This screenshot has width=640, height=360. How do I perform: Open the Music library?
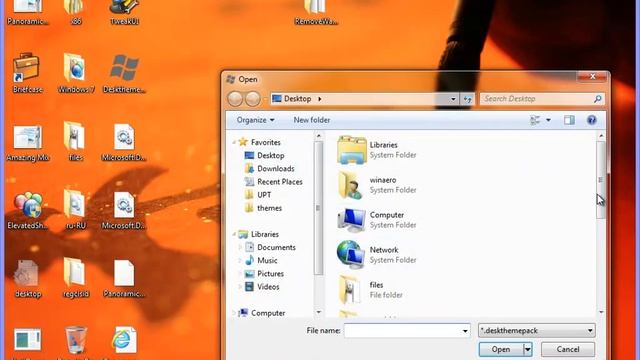click(x=261, y=260)
